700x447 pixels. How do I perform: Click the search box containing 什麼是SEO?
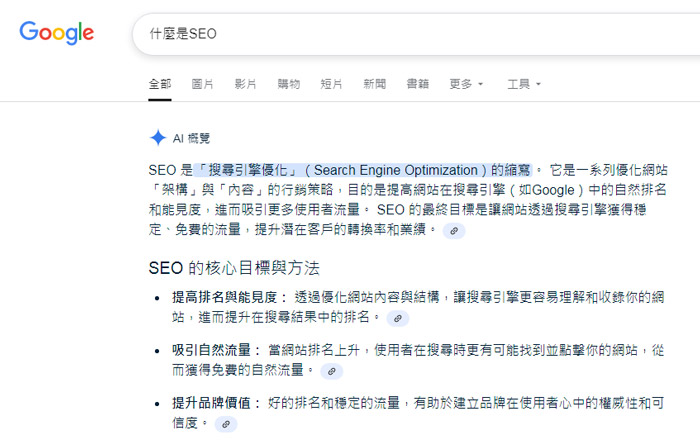tap(400, 33)
